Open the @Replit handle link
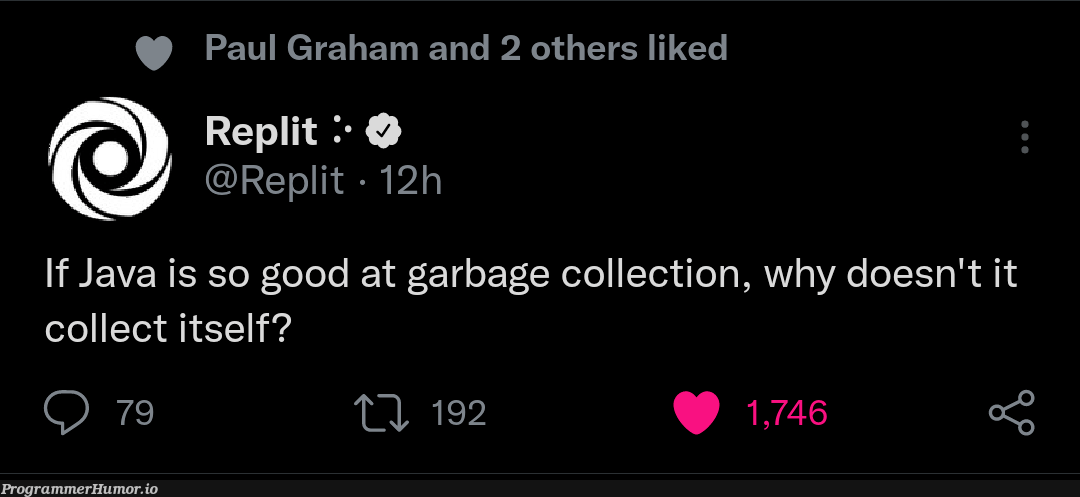 pyautogui.click(x=273, y=181)
